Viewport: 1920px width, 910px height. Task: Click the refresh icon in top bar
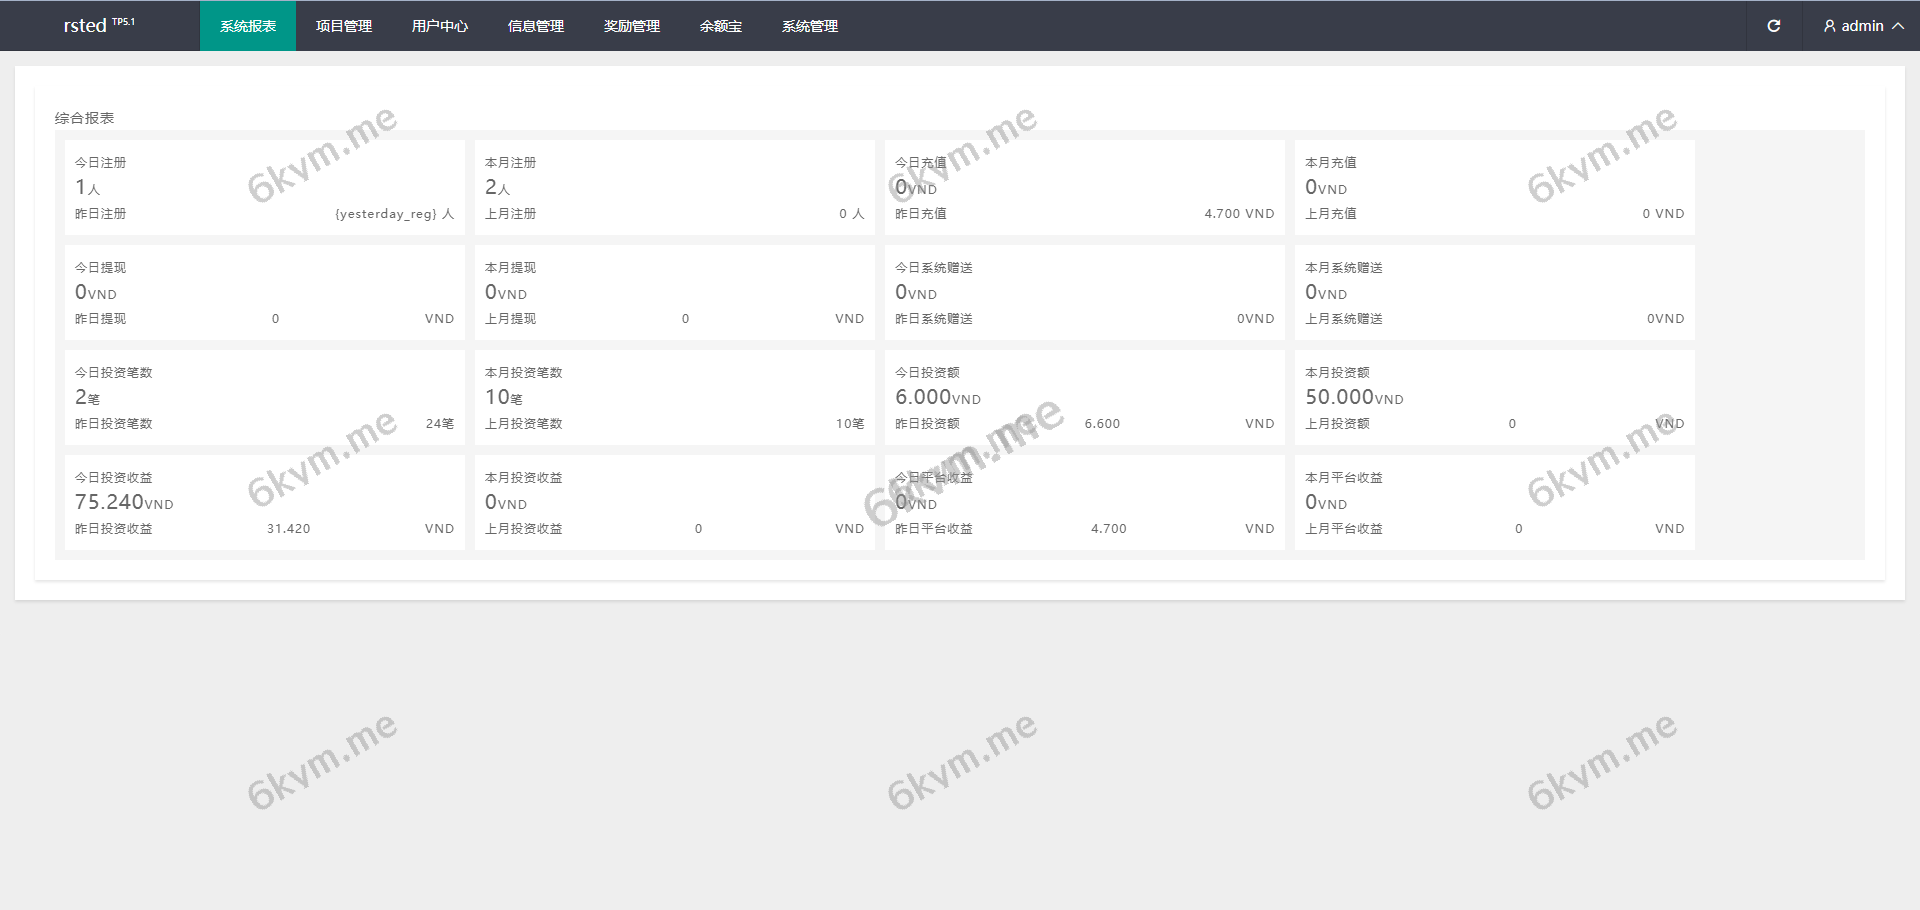1773,26
